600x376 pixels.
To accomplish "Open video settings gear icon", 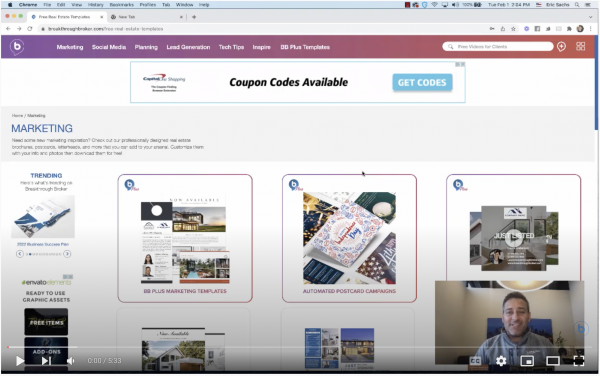I will (501, 361).
